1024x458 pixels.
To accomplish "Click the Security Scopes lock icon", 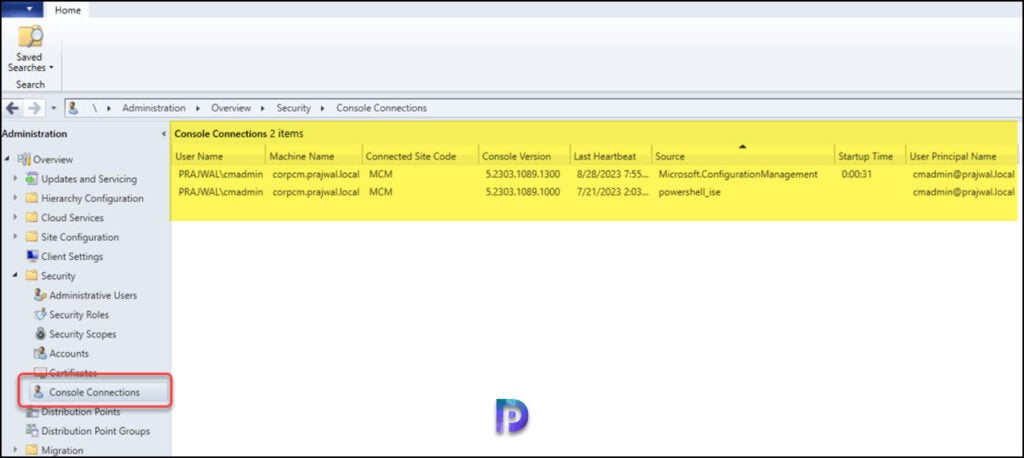I will pyautogui.click(x=40, y=334).
